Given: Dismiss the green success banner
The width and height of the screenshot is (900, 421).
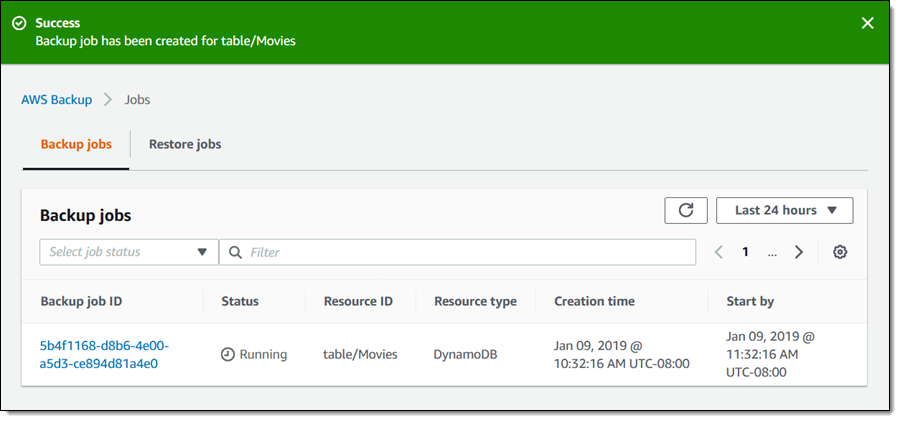Looking at the screenshot, I should coord(867,23).
